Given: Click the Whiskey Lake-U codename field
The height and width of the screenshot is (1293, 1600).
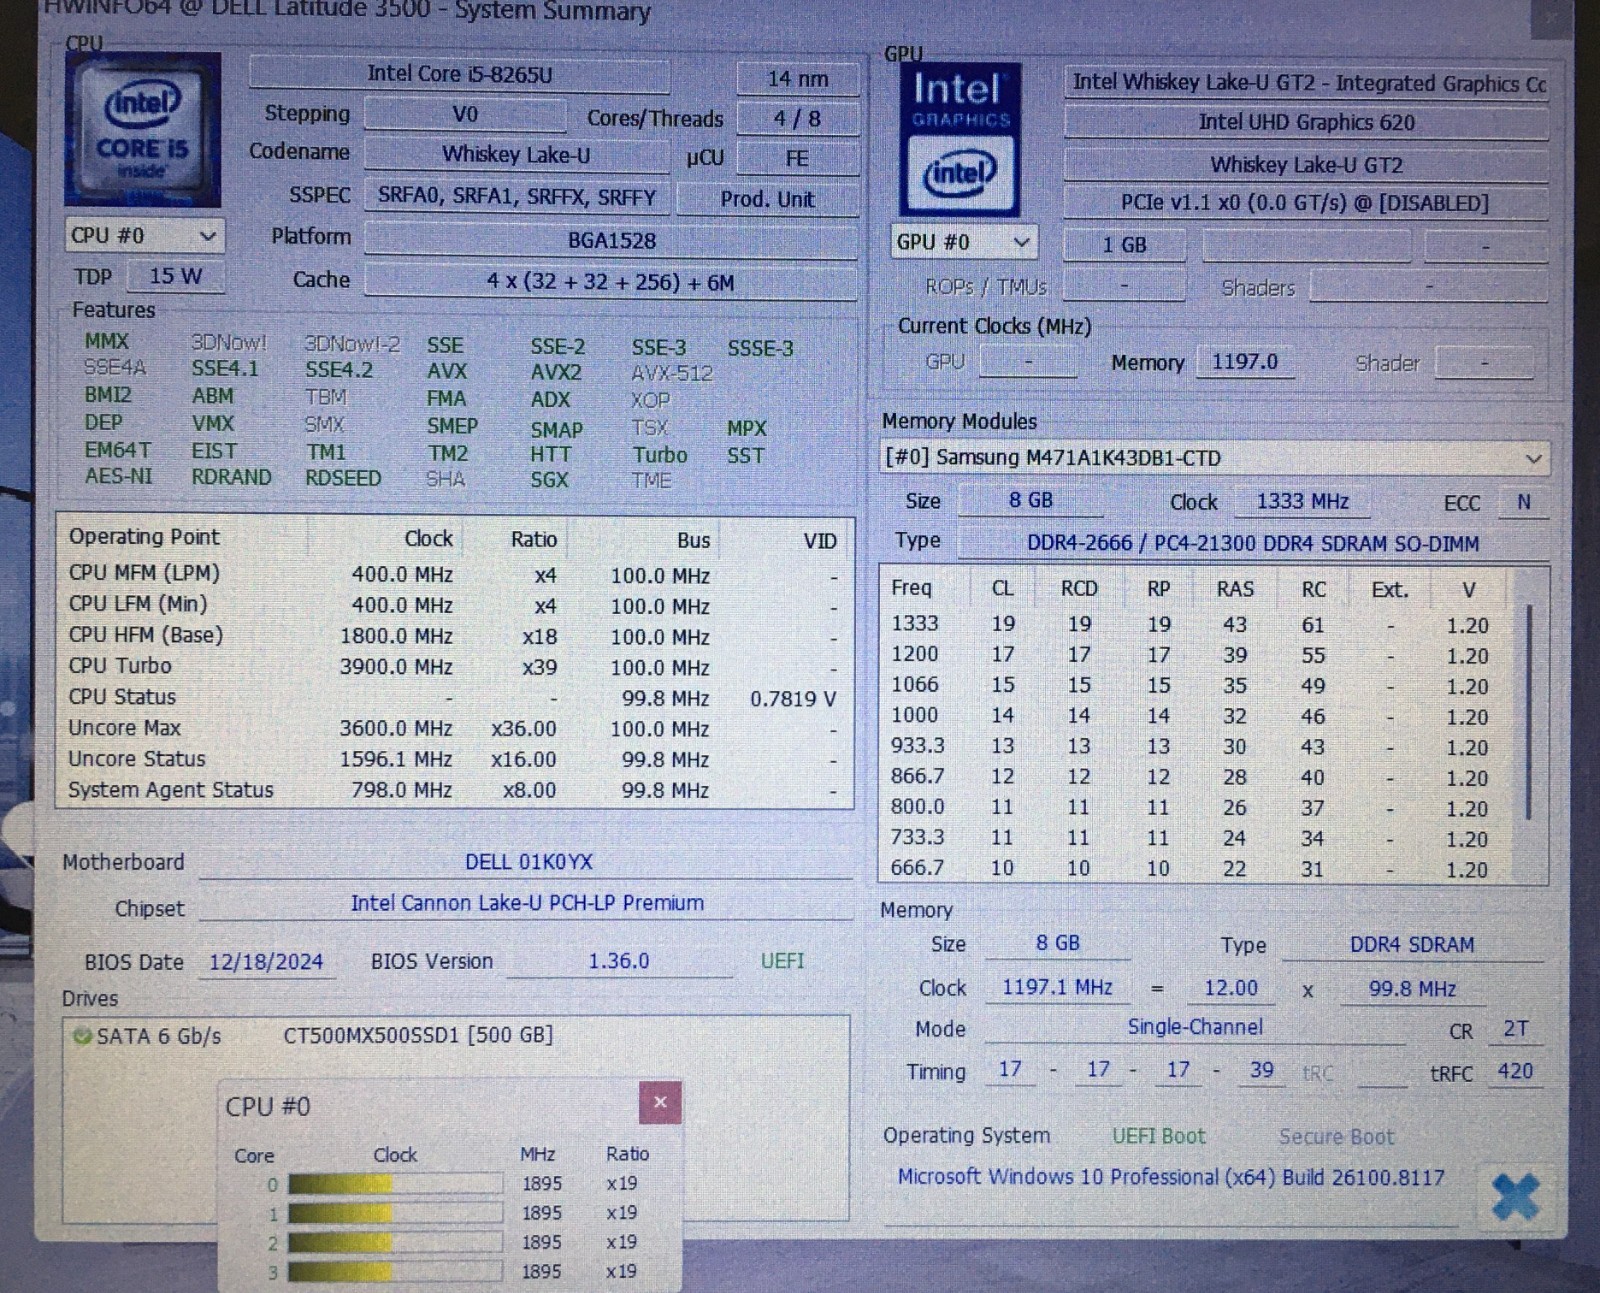Looking at the screenshot, I should click(516, 155).
